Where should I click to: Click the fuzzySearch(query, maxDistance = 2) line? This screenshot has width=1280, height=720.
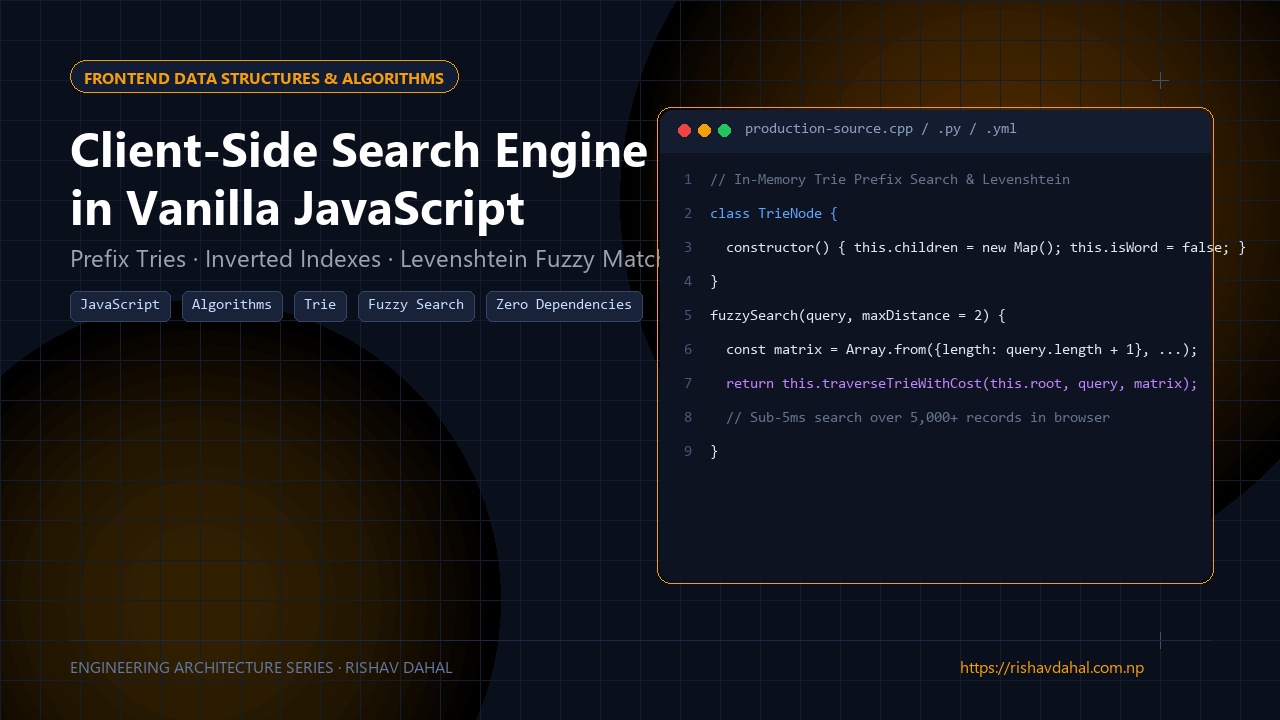(858, 316)
